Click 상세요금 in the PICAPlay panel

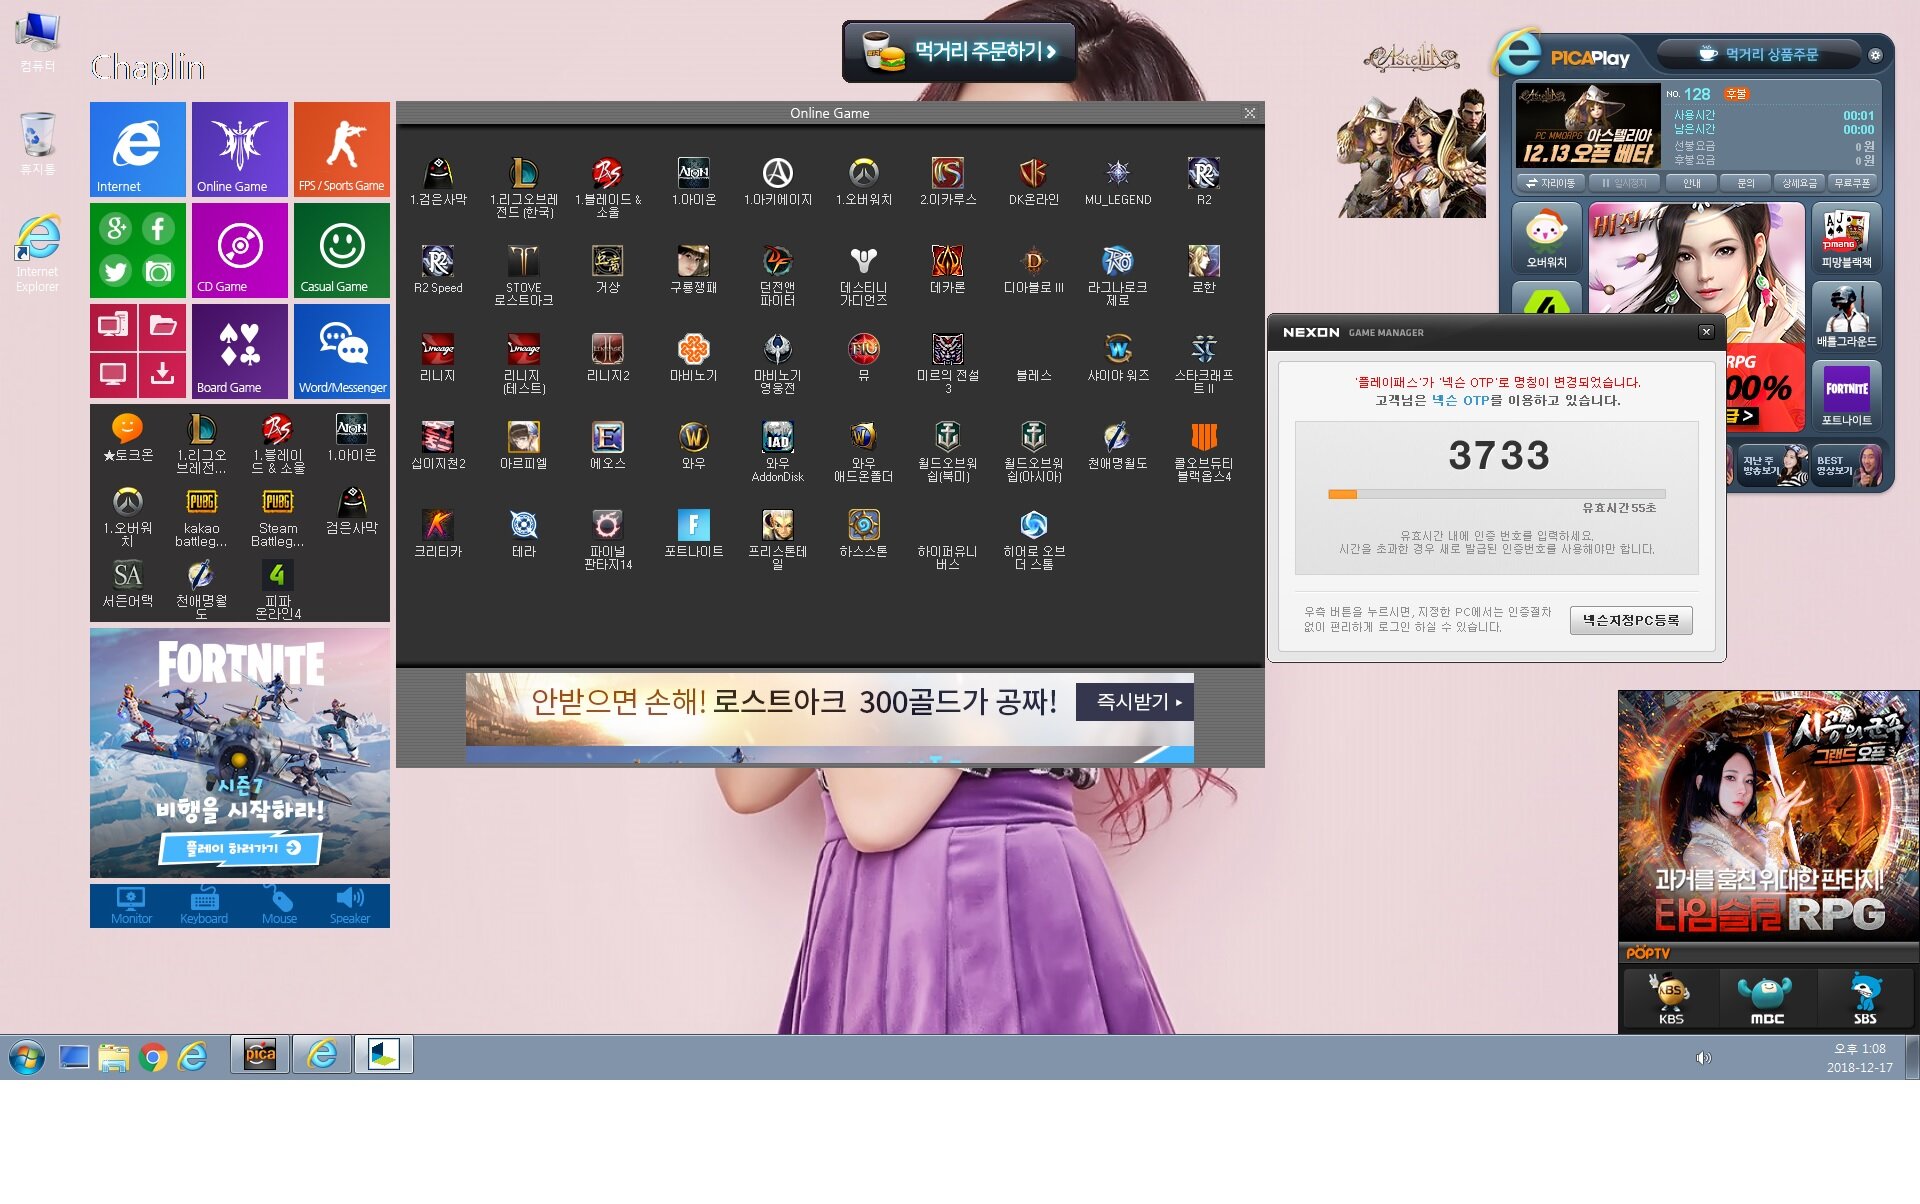pyautogui.click(x=1799, y=183)
